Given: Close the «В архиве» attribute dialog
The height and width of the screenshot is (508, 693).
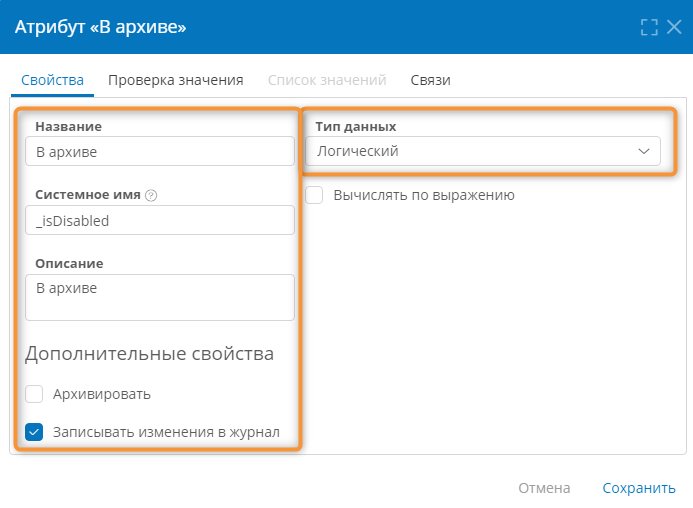Looking at the screenshot, I should click(674, 27).
